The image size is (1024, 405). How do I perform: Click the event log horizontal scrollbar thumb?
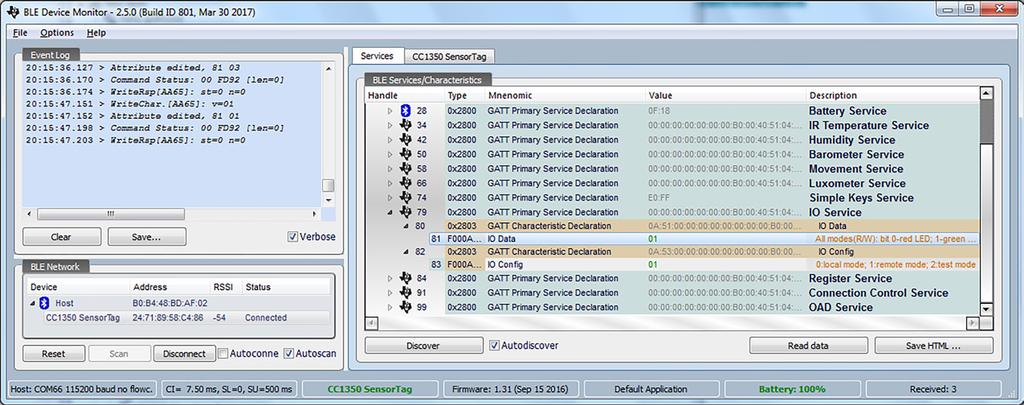click(110, 214)
